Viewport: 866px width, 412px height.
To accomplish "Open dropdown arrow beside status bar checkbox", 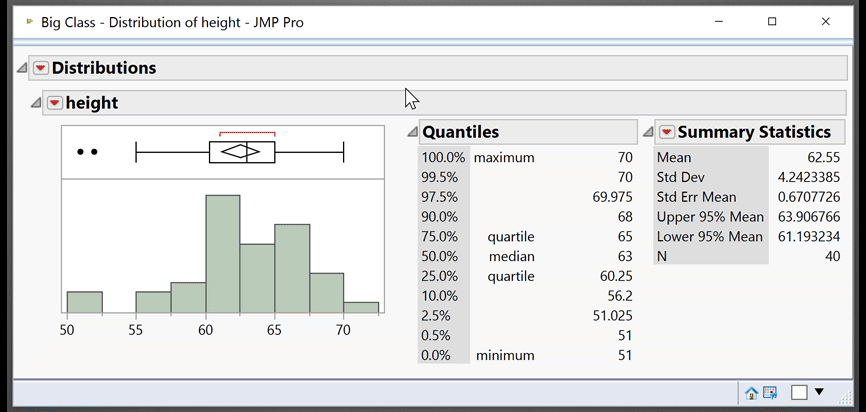I will [820, 392].
